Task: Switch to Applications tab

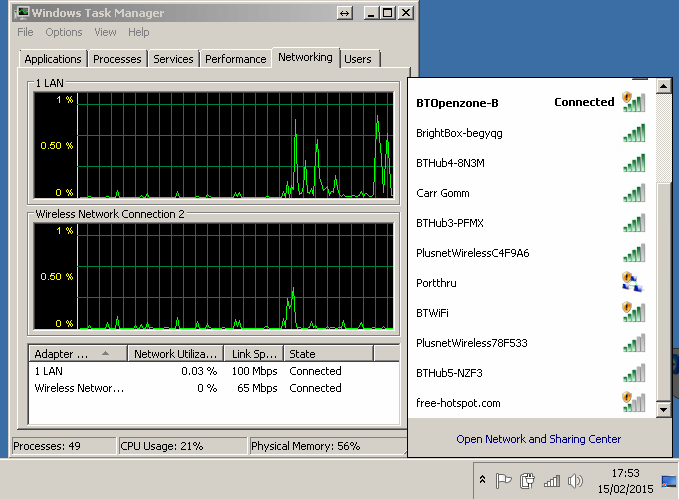Action: [53, 59]
